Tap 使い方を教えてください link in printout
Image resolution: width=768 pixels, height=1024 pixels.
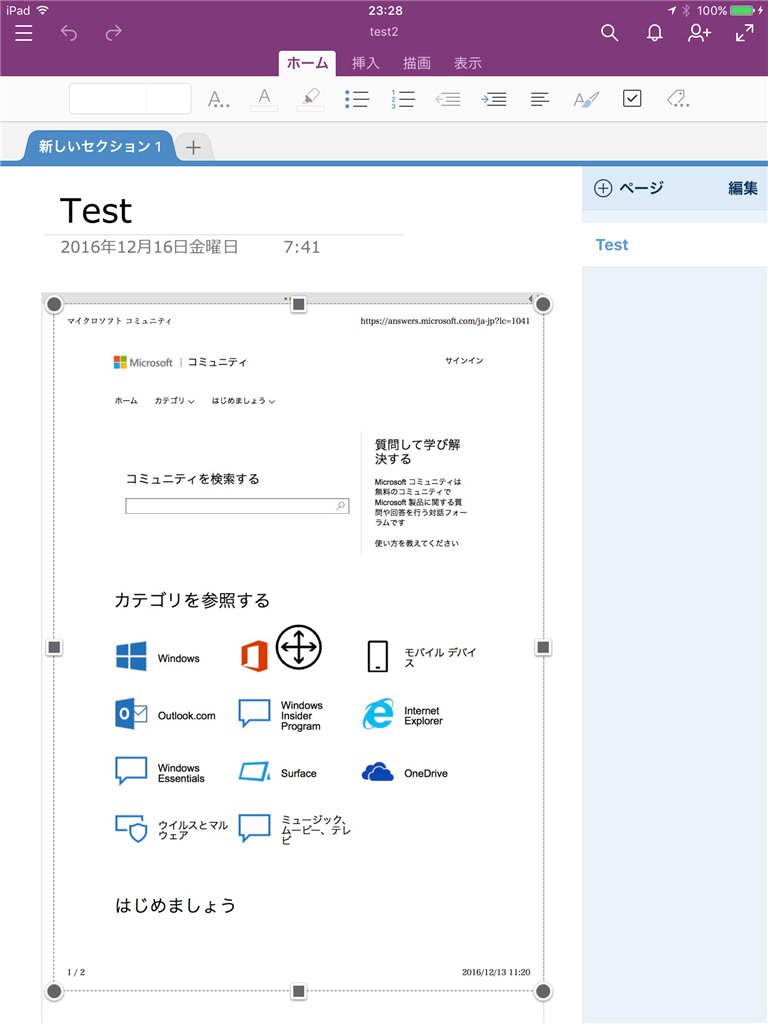pyautogui.click(x=417, y=543)
